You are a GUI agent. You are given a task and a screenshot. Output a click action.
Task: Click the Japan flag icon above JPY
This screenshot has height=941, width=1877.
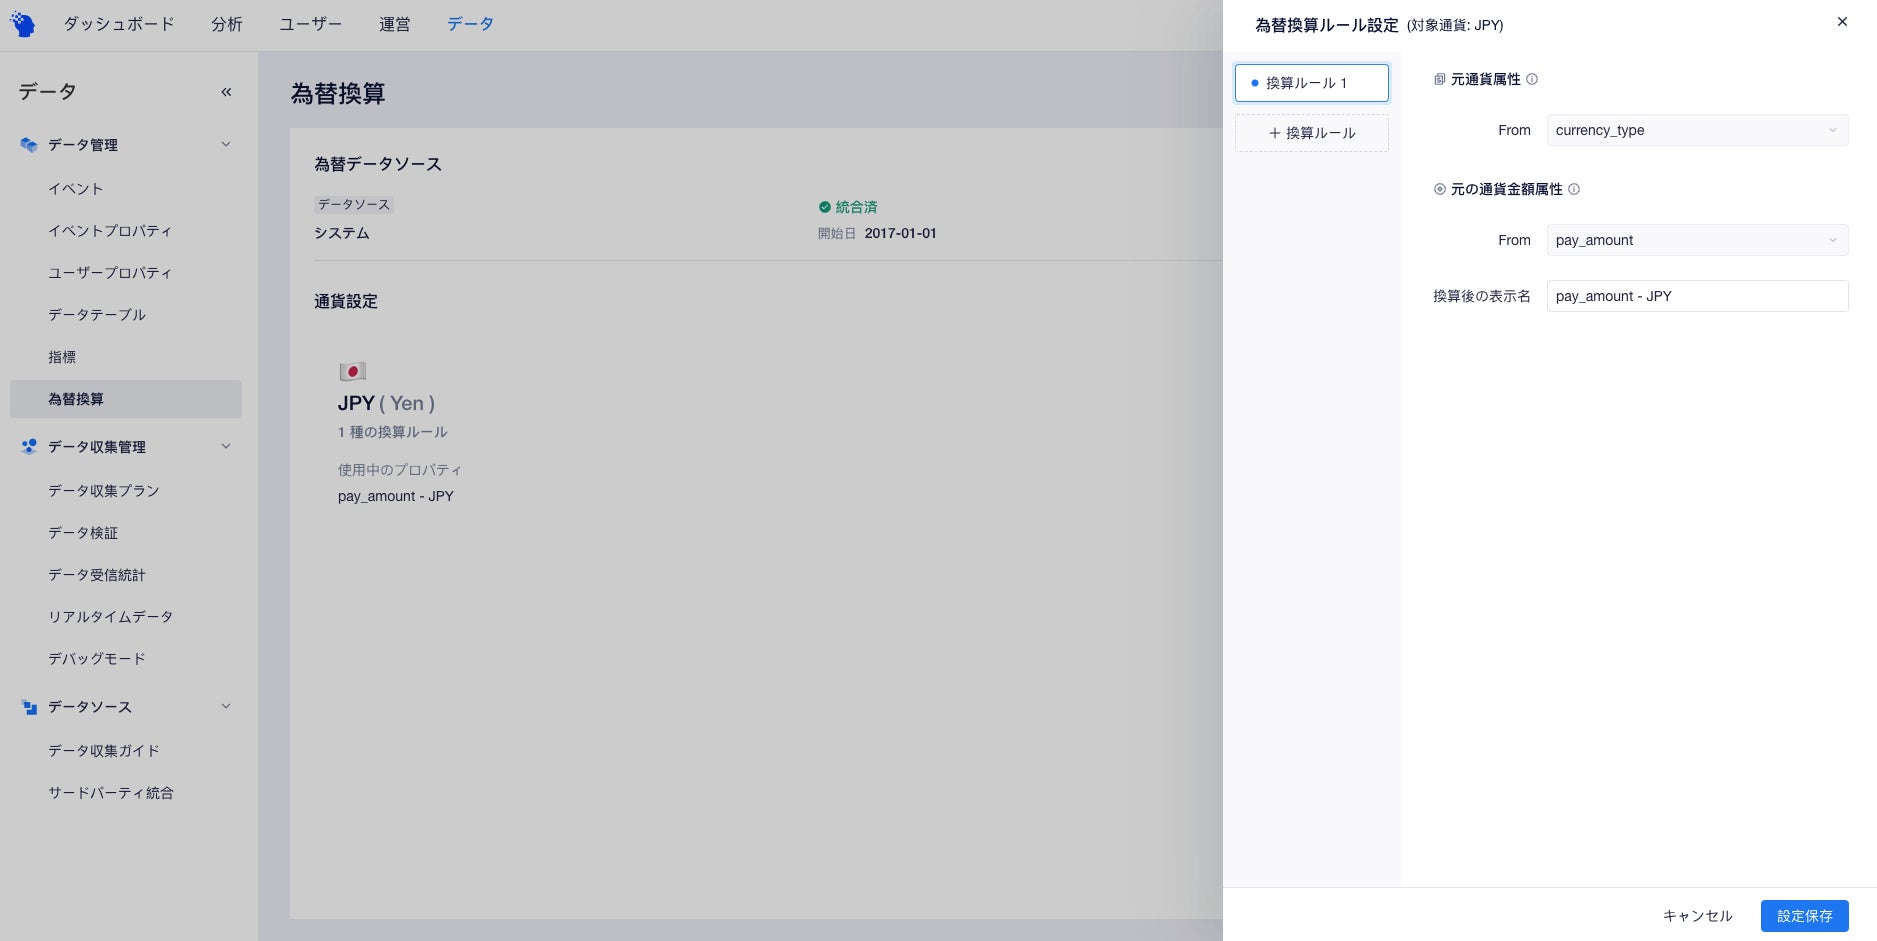(352, 370)
